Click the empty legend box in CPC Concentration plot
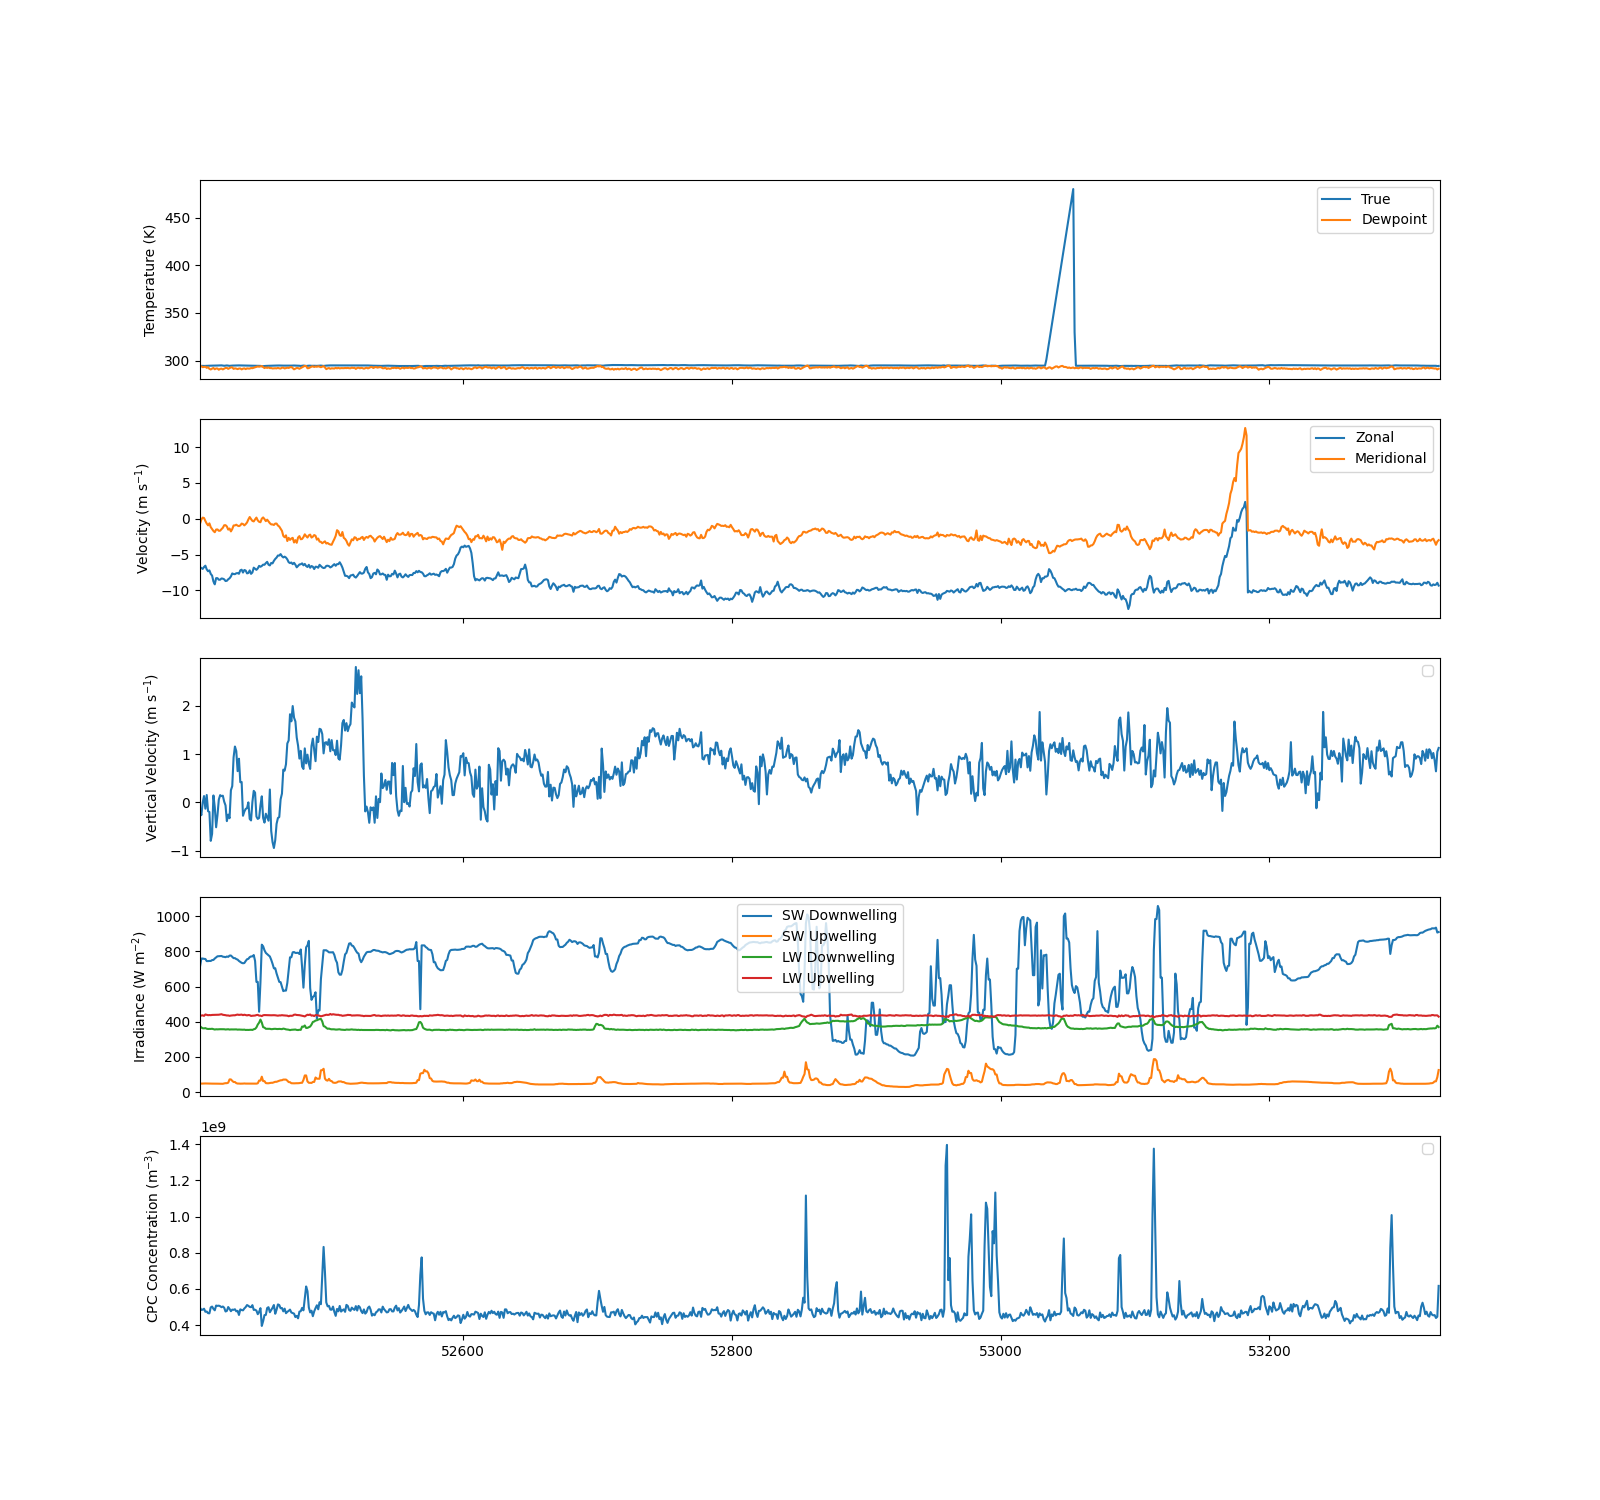This screenshot has height=1500, width=1600. coord(1428,1149)
